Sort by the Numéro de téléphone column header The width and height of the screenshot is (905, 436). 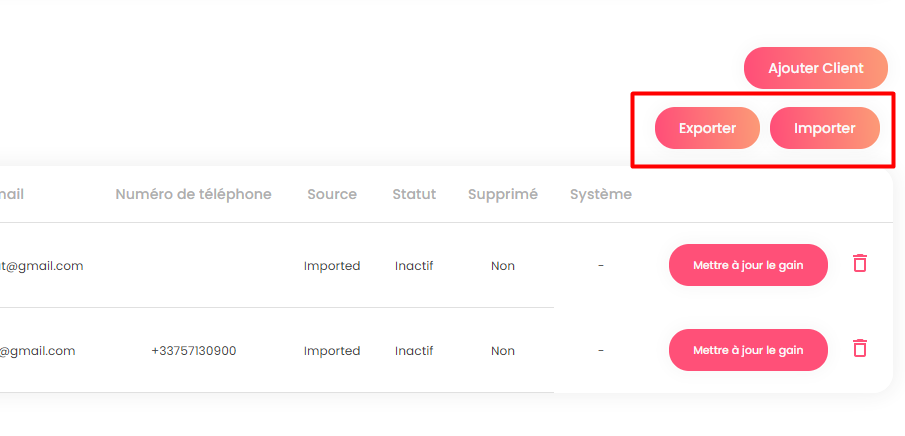(193, 194)
